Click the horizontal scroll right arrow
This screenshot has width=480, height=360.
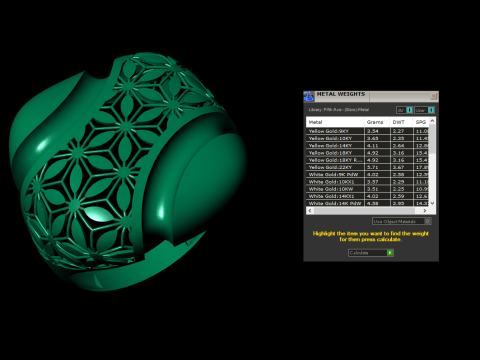pos(425,211)
